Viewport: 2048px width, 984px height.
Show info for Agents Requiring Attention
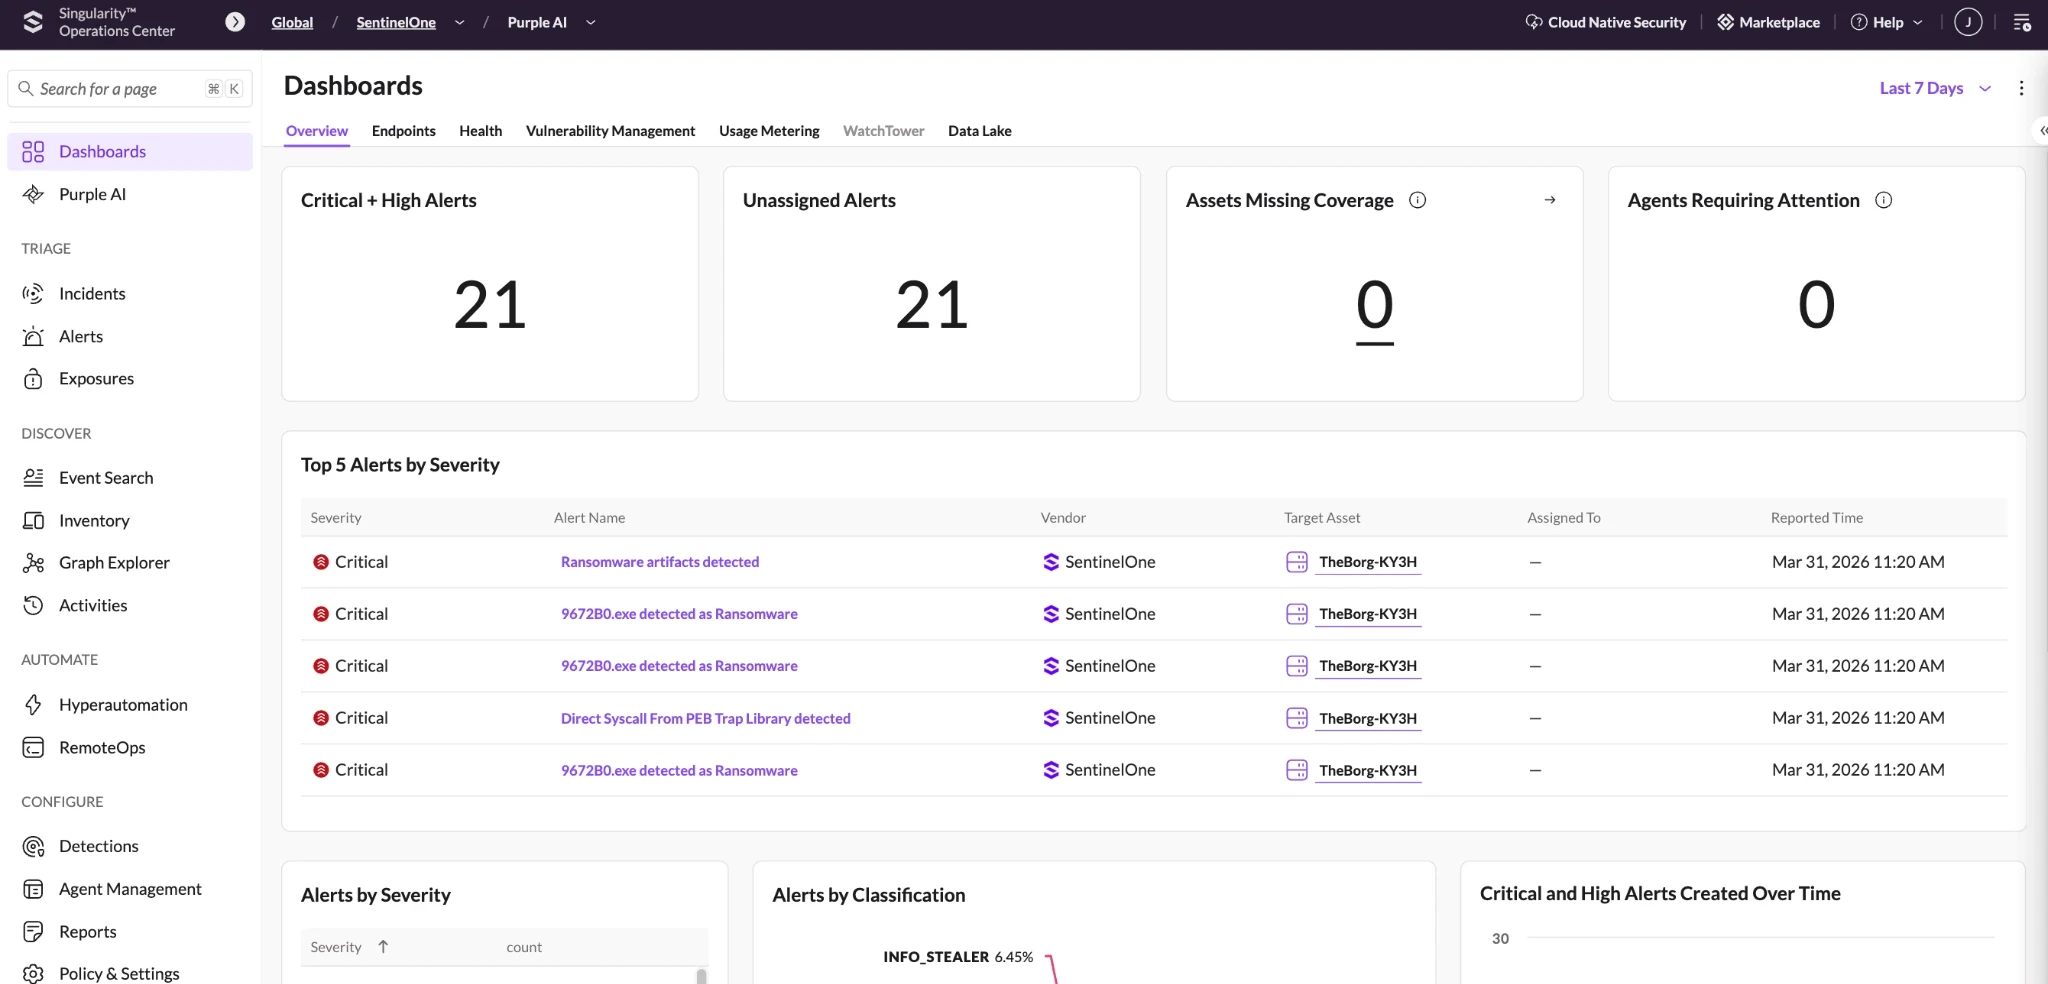tap(1883, 200)
